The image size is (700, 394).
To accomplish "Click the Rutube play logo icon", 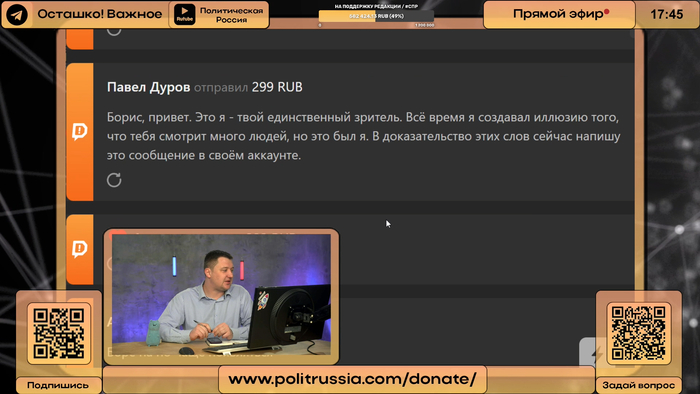I will pyautogui.click(x=184, y=14).
